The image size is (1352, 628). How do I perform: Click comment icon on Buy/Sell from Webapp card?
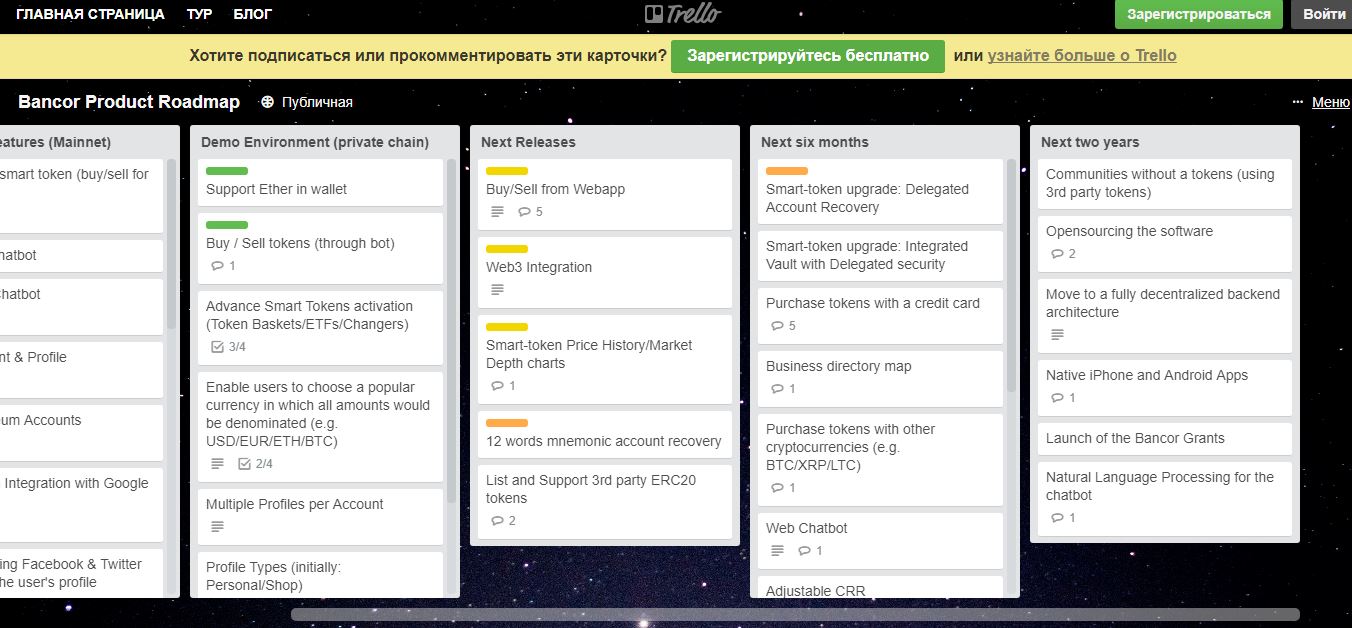pos(524,212)
